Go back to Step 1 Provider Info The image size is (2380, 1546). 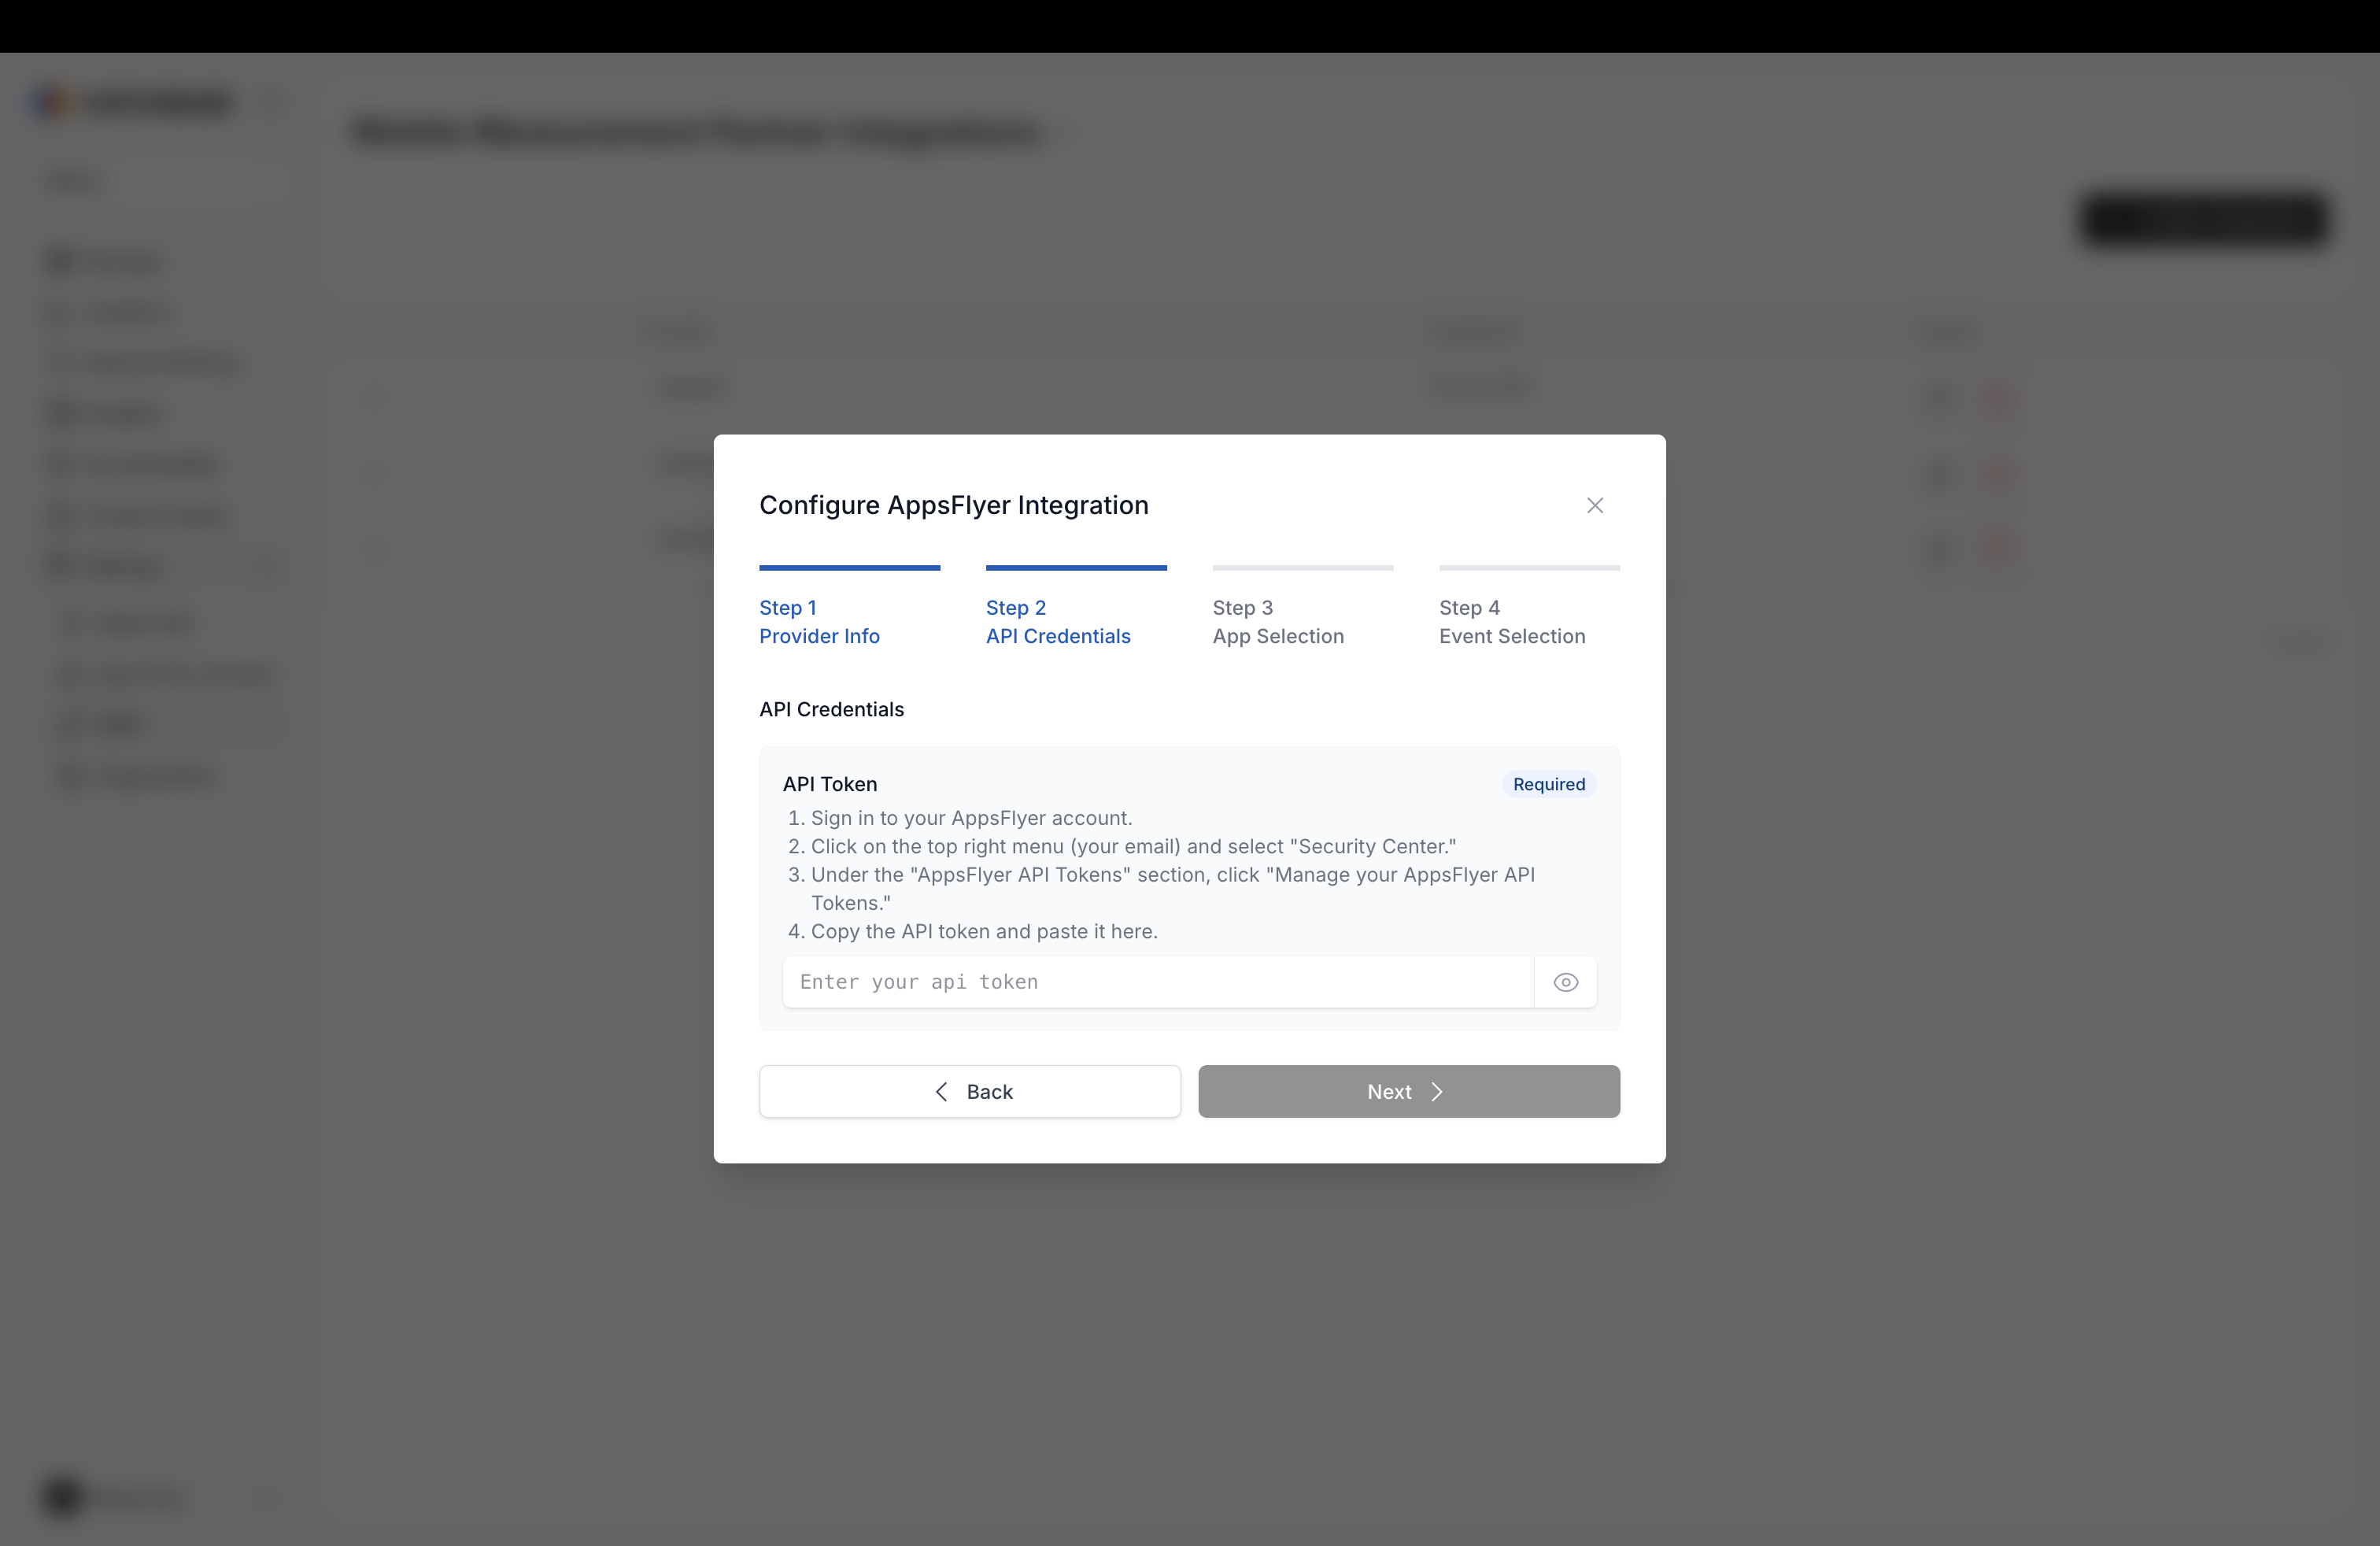click(x=819, y=622)
